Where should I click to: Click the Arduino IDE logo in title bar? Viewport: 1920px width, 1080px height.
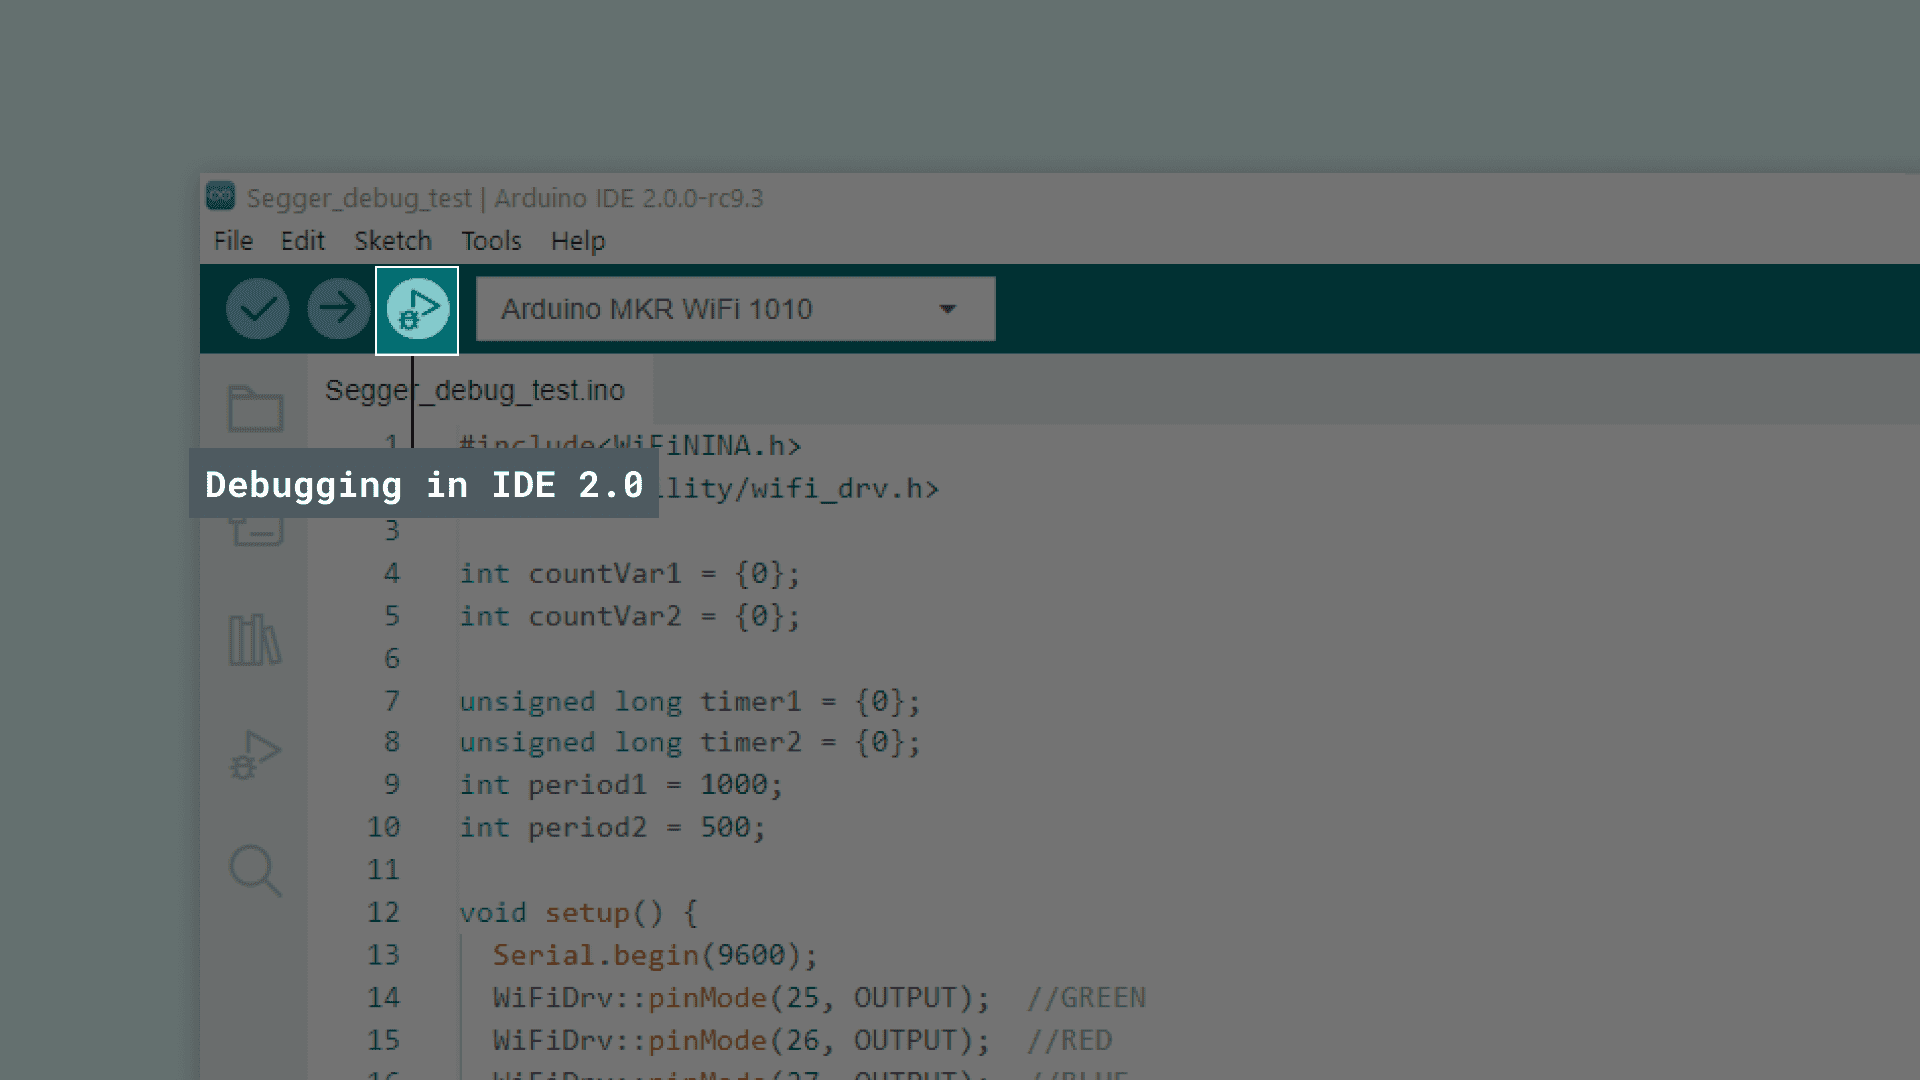point(220,197)
